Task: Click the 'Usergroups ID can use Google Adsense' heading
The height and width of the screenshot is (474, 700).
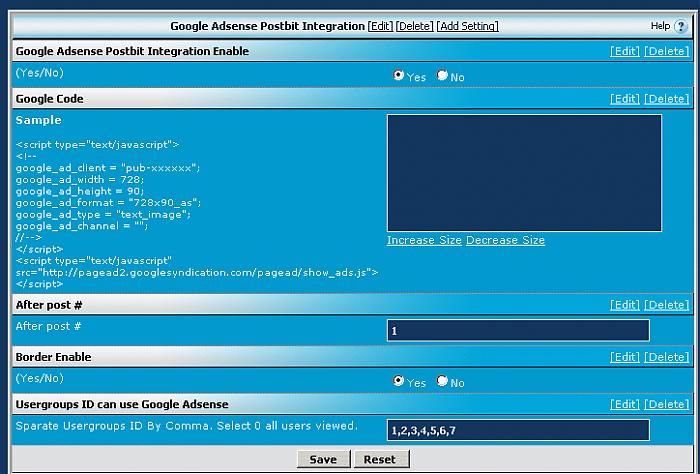Action: click(x=122, y=404)
